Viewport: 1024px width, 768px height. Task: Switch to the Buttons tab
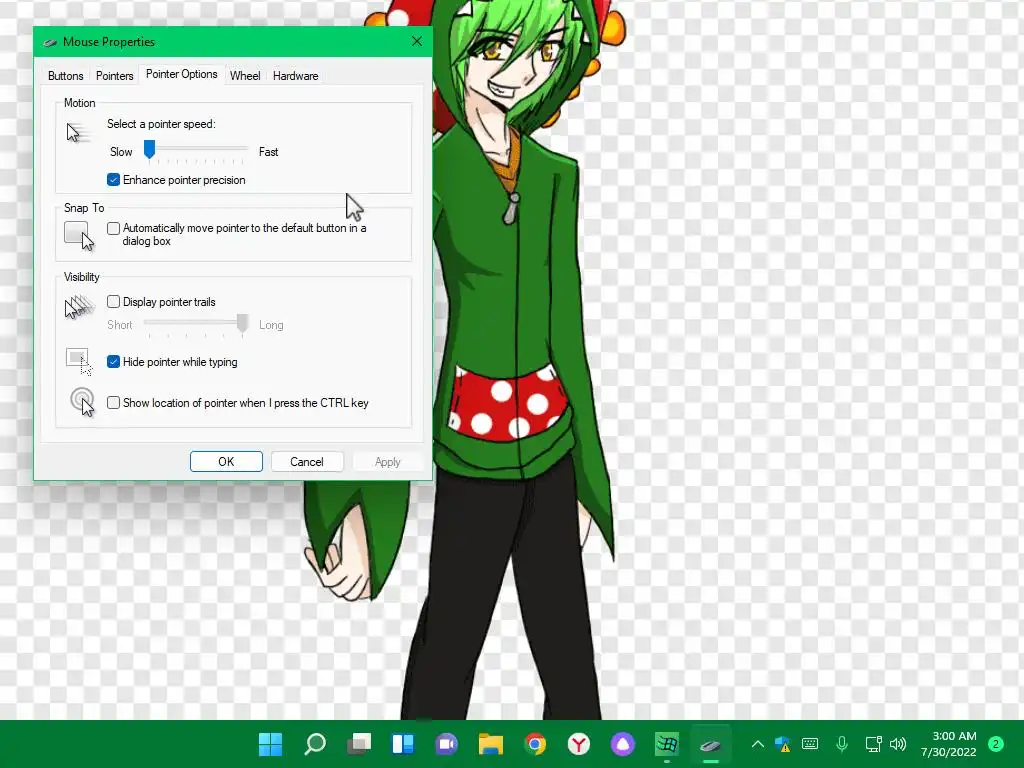coord(65,76)
